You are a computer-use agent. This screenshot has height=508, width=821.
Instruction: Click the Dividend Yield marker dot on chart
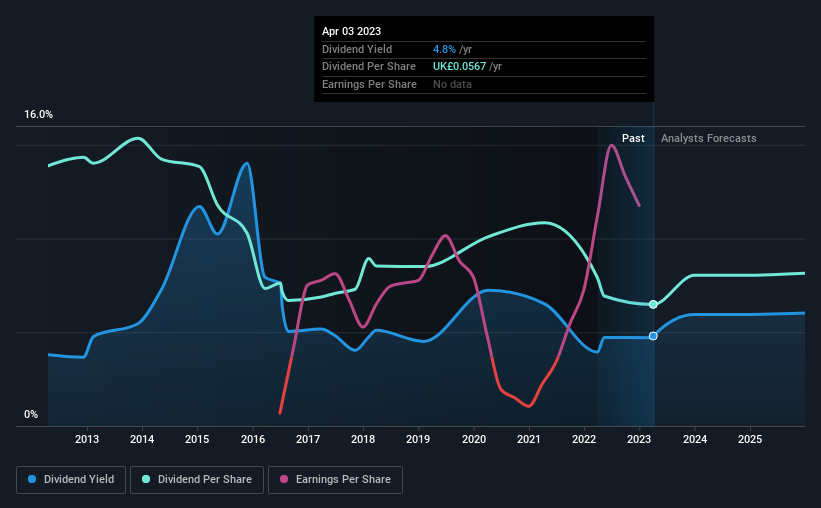click(x=653, y=336)
